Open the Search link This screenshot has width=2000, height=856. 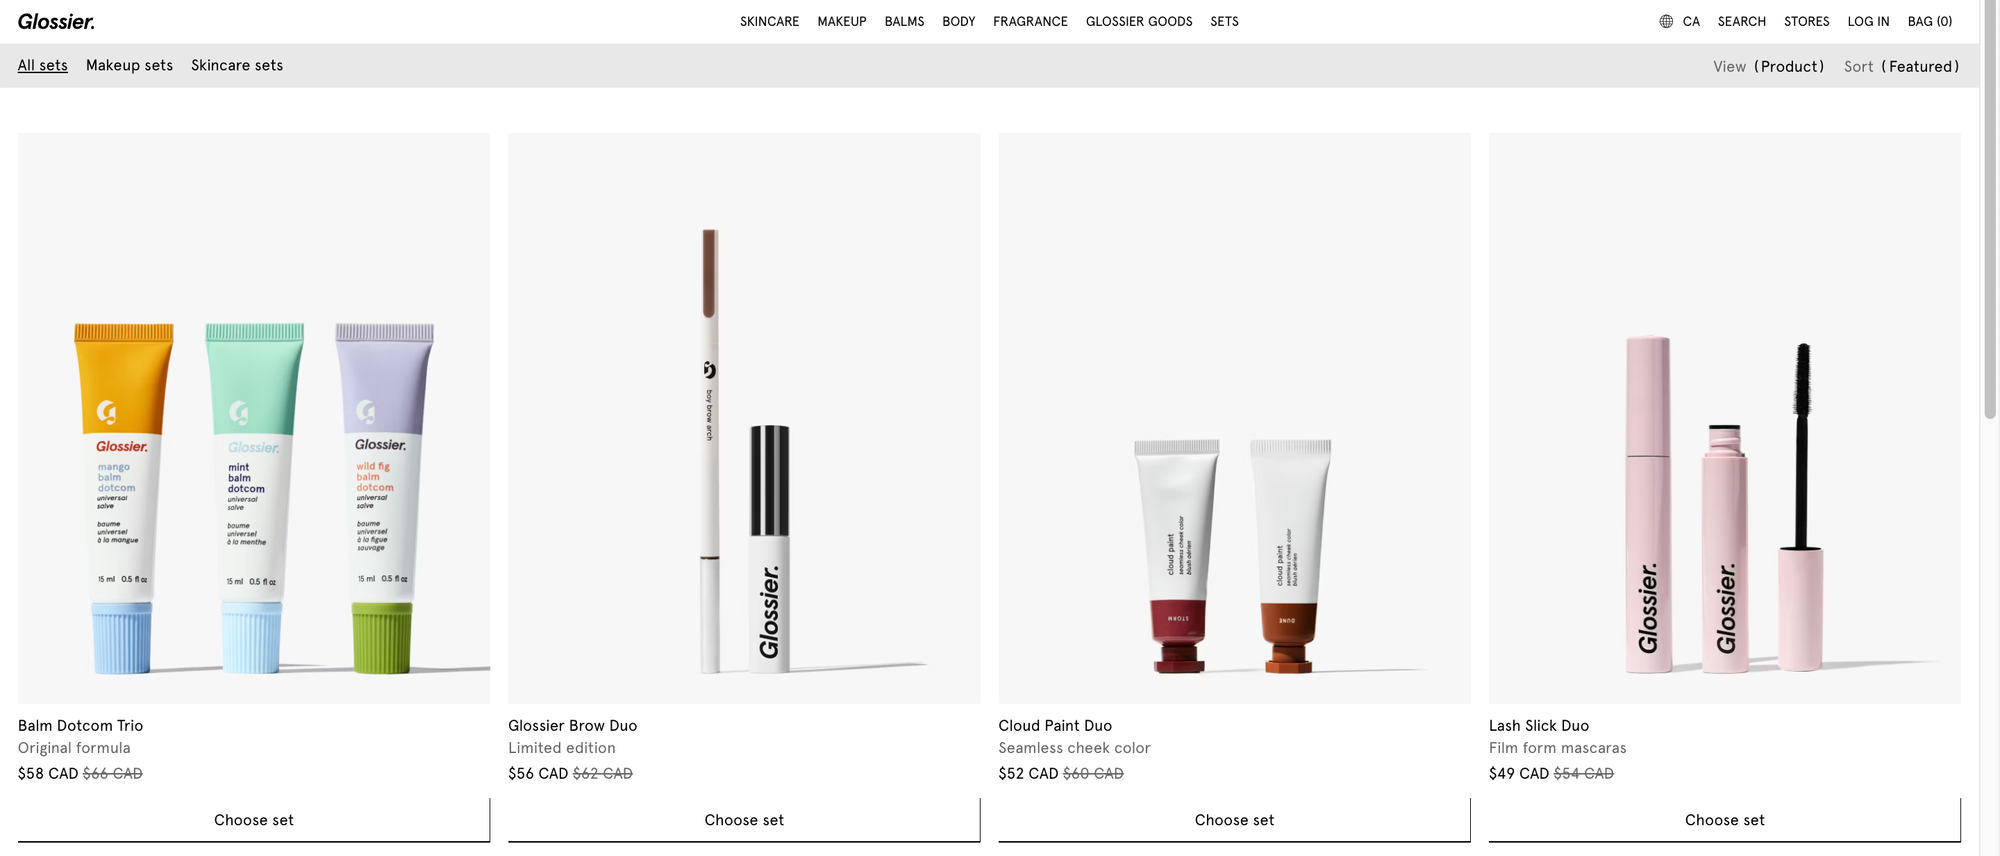coord(1741,21)
